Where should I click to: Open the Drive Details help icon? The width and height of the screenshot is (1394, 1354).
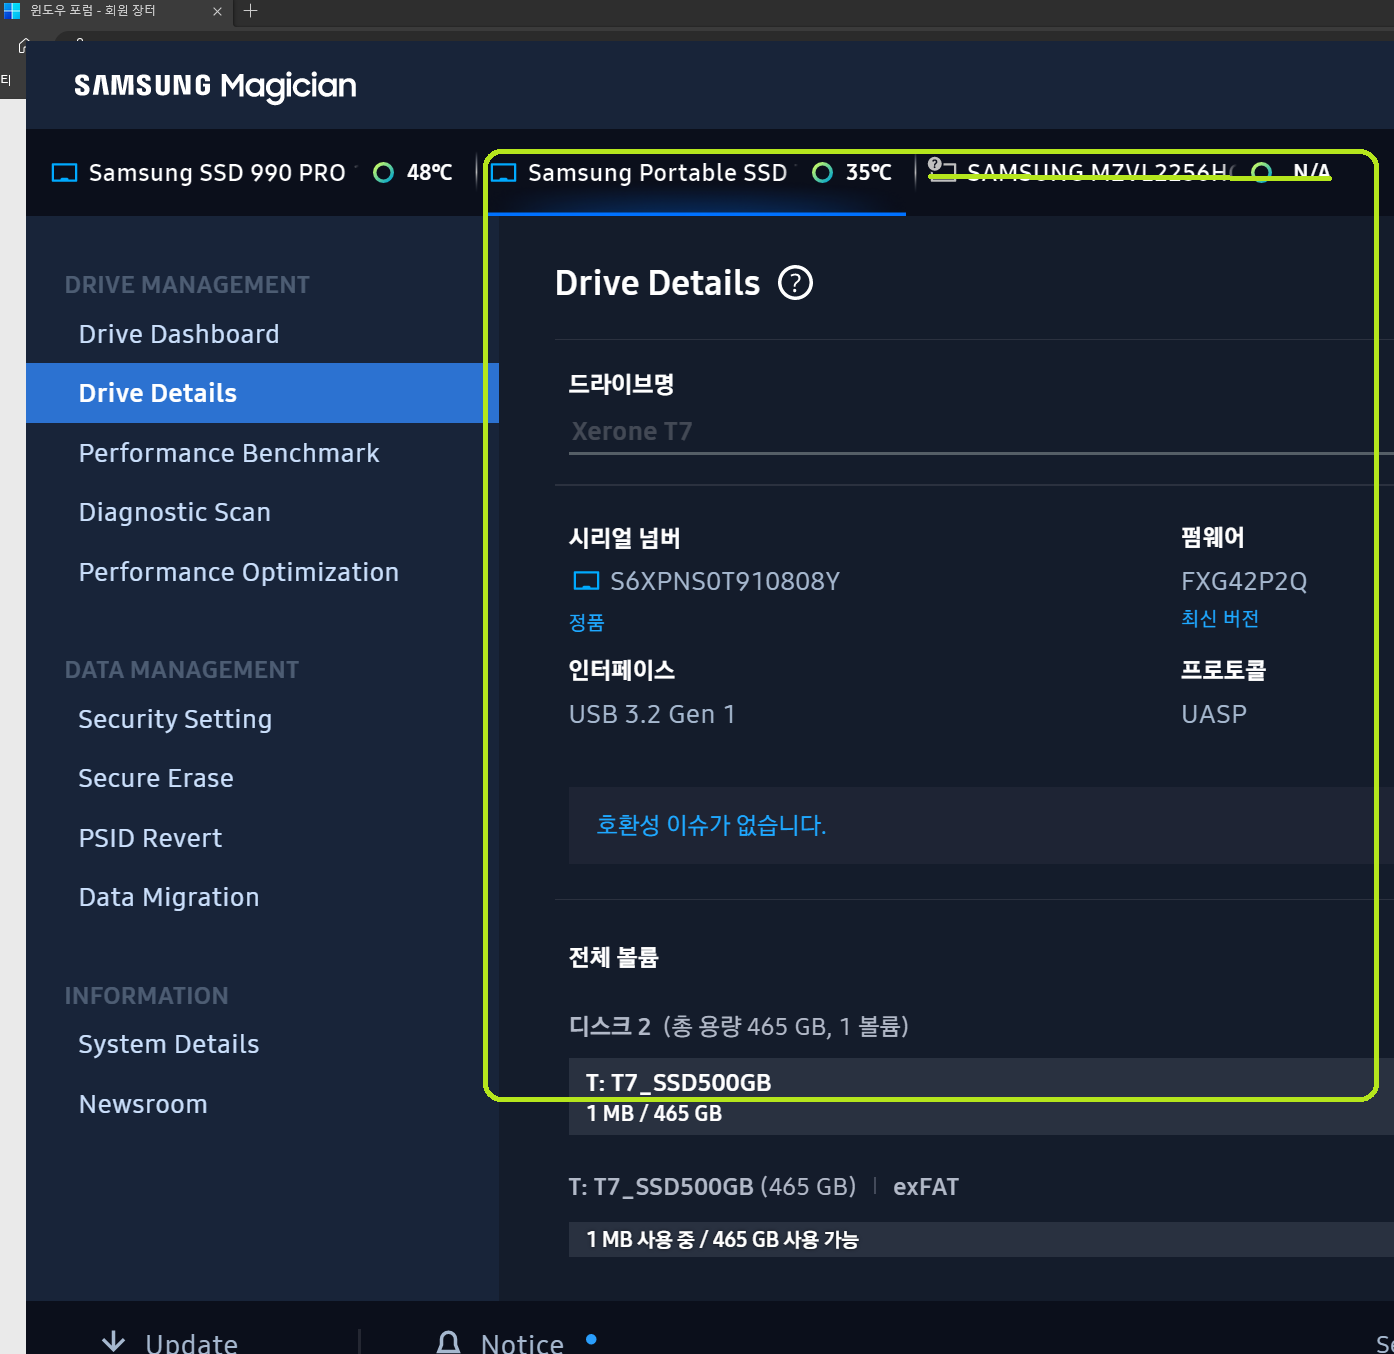pos(796,283)
